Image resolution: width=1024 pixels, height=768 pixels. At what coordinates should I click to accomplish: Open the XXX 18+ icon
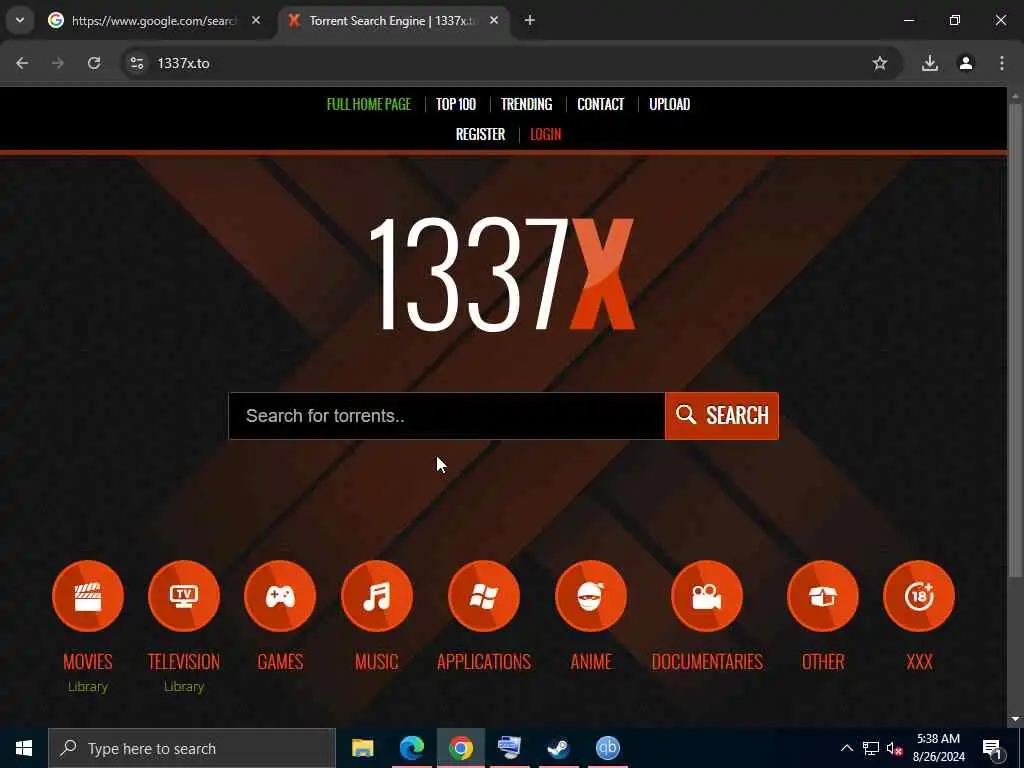tap(919, 596)
